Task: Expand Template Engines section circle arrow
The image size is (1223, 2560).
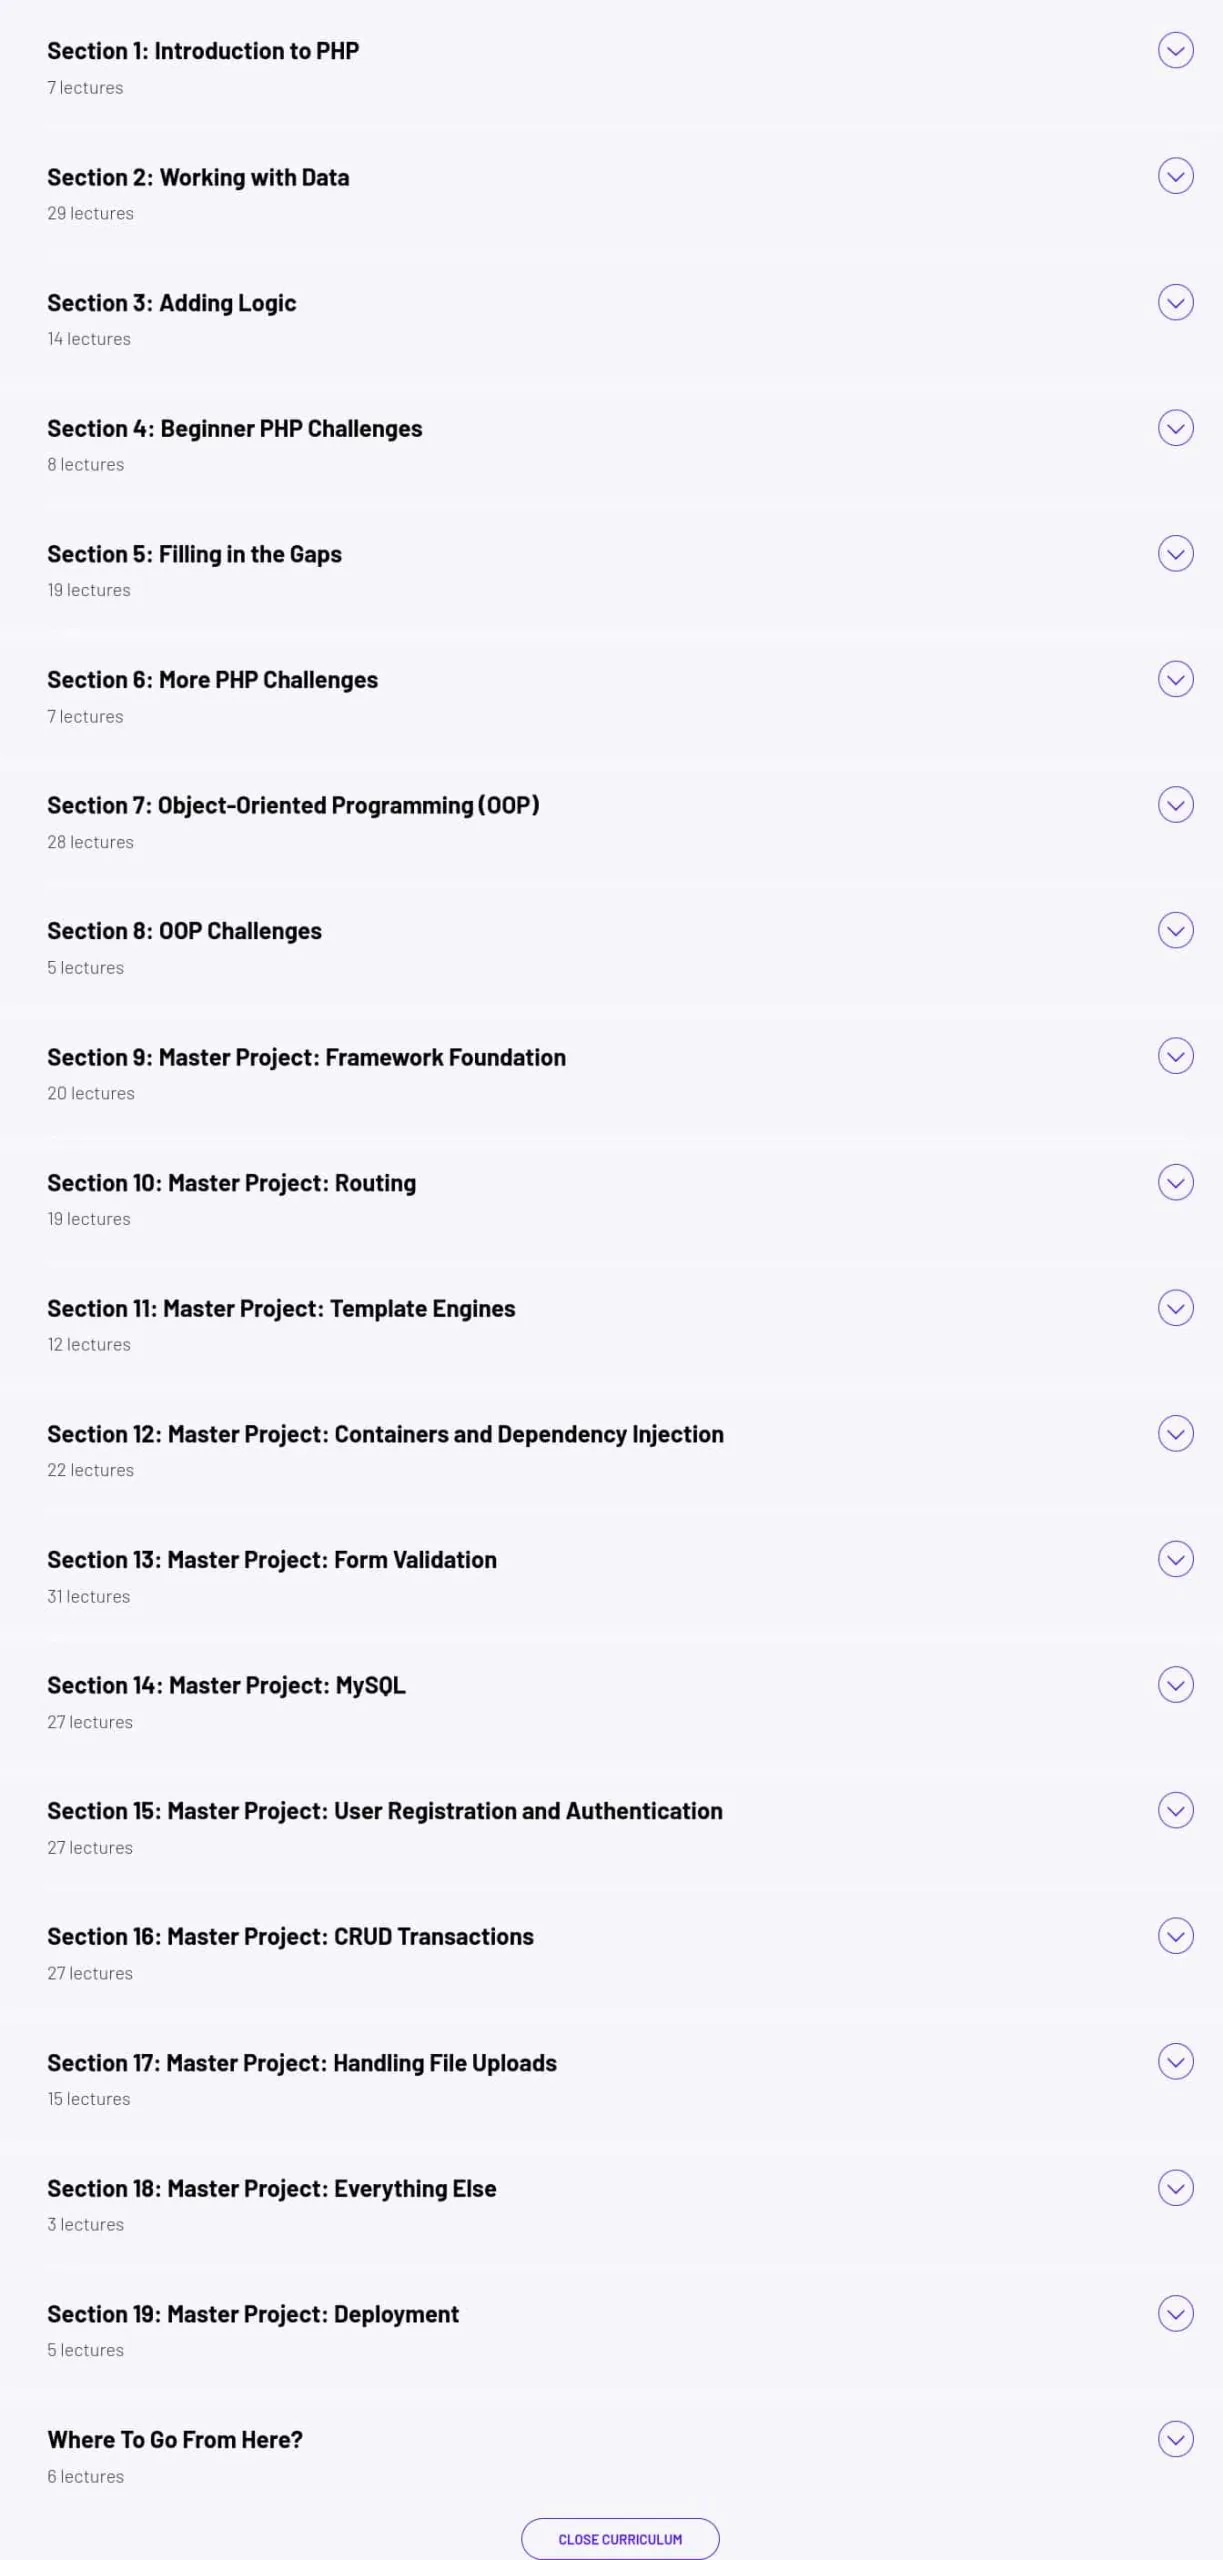Action: 1175,1308
